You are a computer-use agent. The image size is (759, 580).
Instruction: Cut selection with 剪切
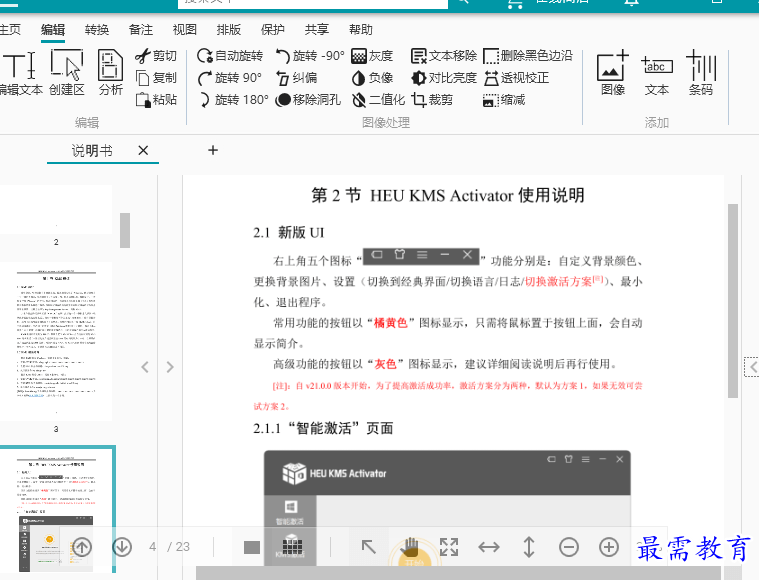click(x=156, y=56)
